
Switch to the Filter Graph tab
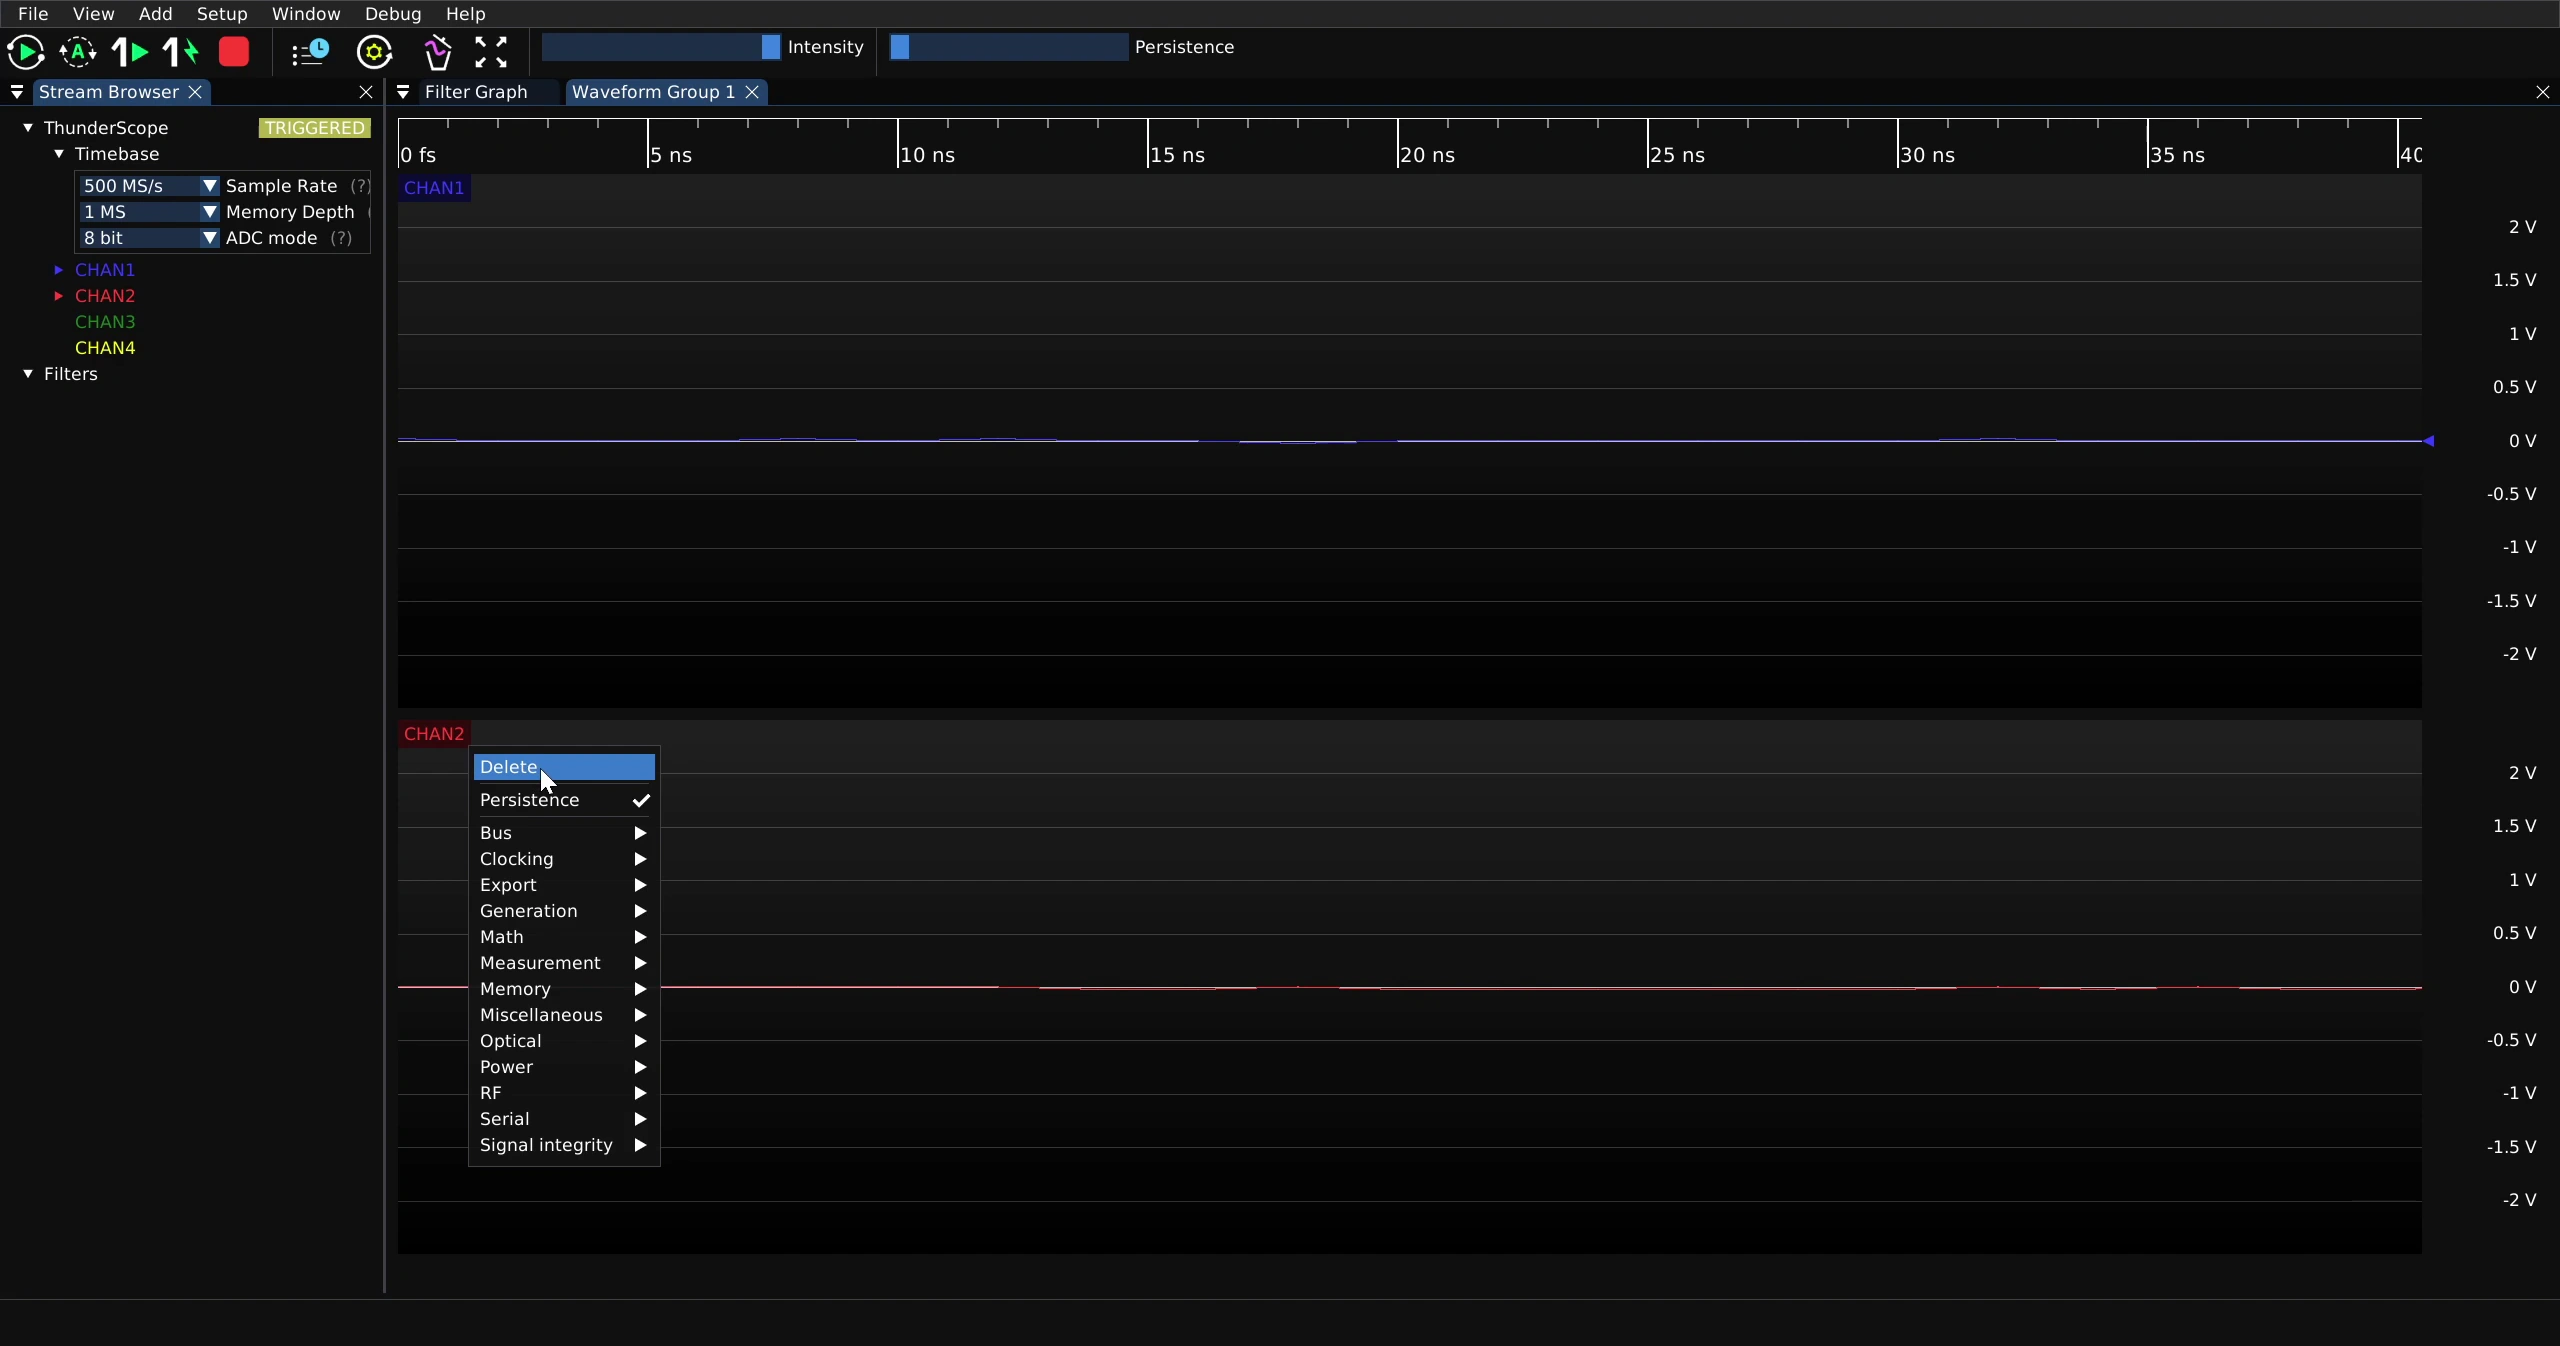(x=476, y=92)
